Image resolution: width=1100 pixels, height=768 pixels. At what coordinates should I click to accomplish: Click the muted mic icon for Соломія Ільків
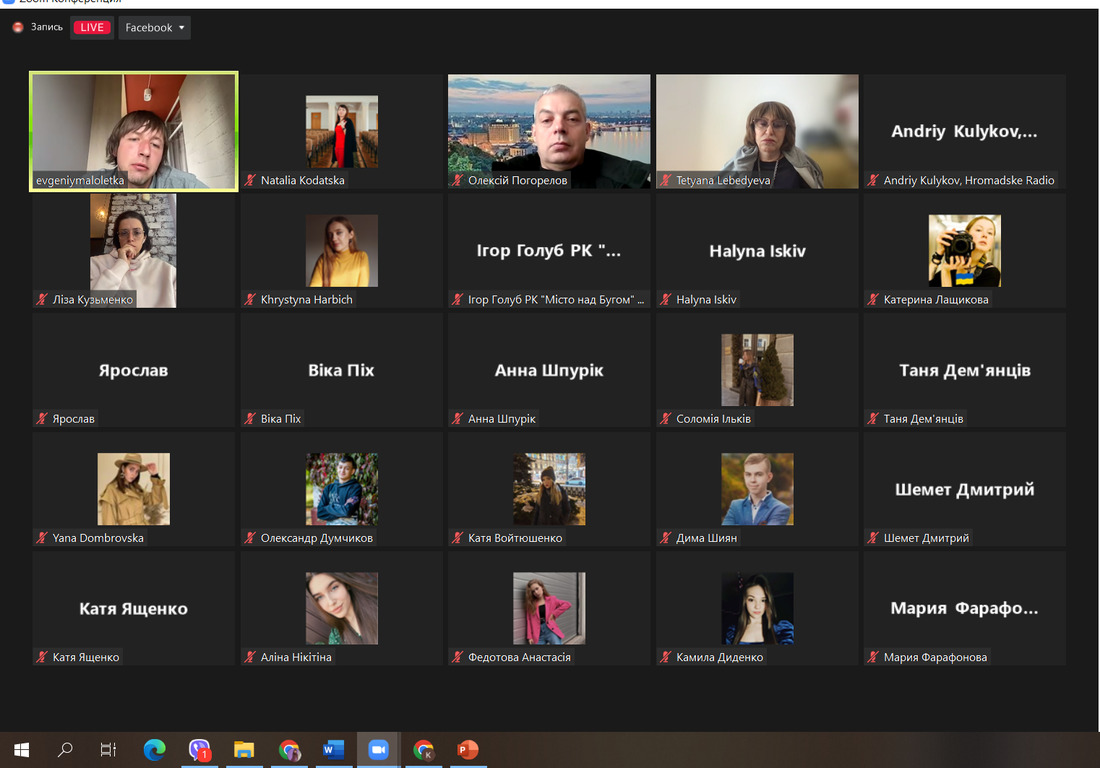click(666, 419)
